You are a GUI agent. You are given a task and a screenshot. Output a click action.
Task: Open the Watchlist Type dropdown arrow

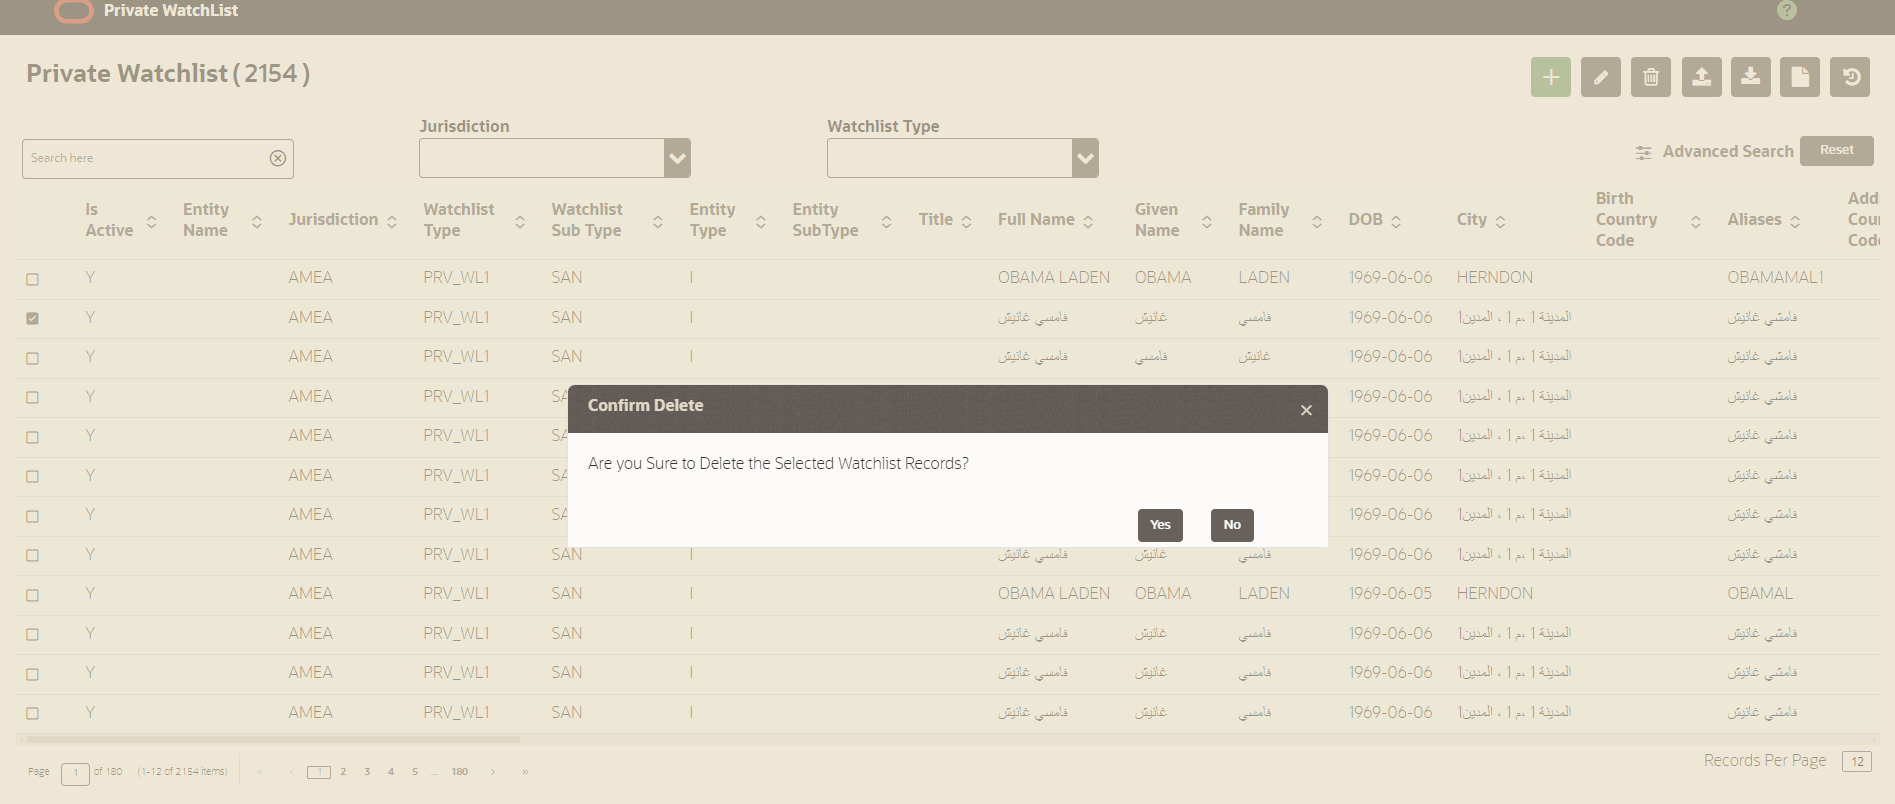click(1085, 158)
